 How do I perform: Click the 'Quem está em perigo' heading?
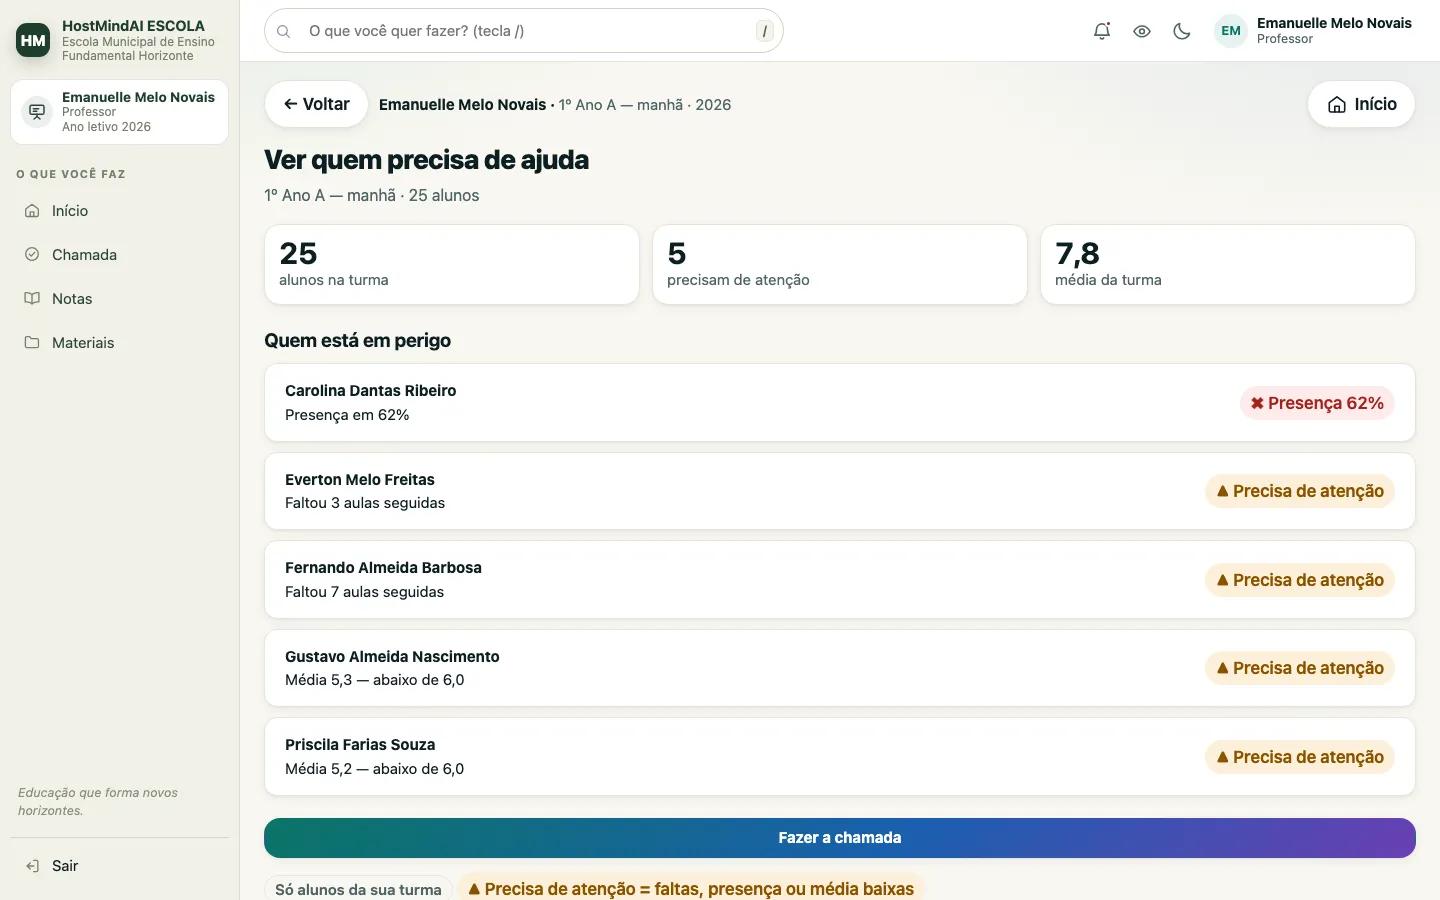click(x=358, y=341)
